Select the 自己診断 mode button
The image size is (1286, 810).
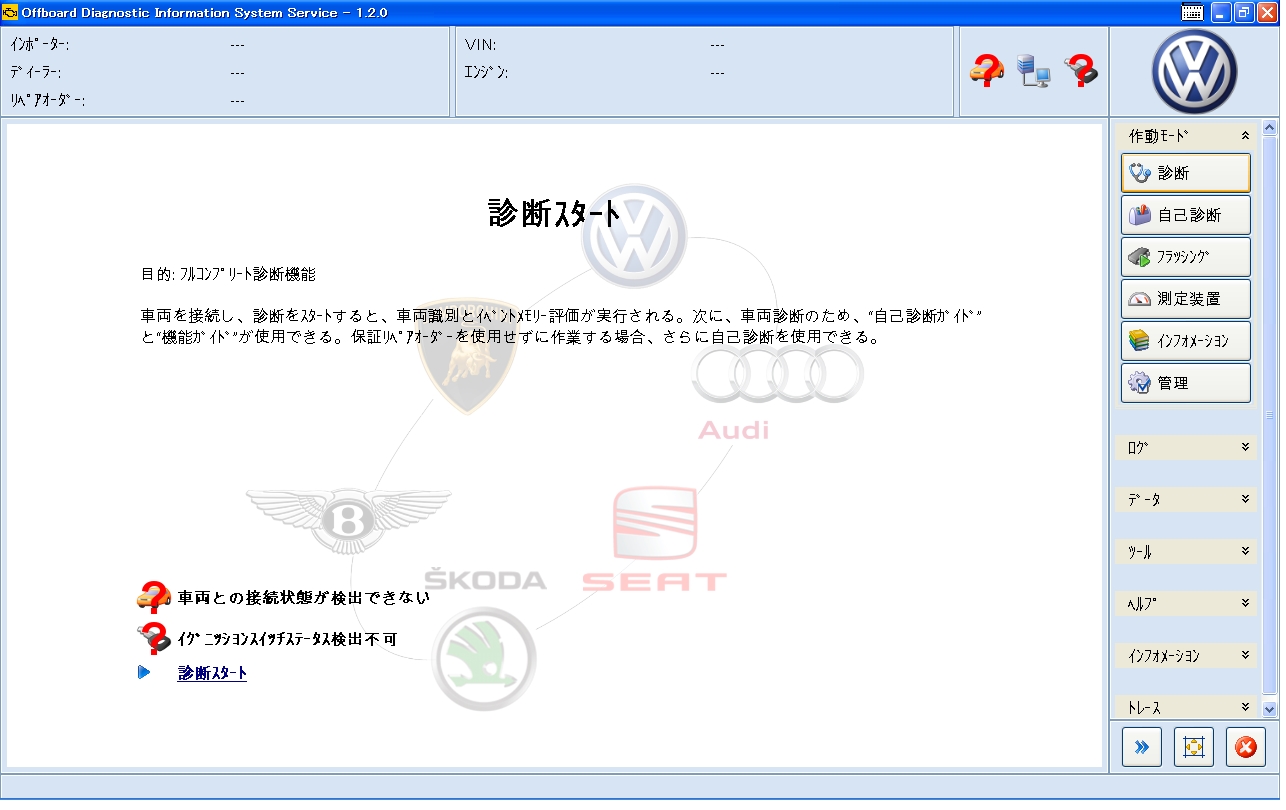pyautogui.click(x=1186, y=215)
